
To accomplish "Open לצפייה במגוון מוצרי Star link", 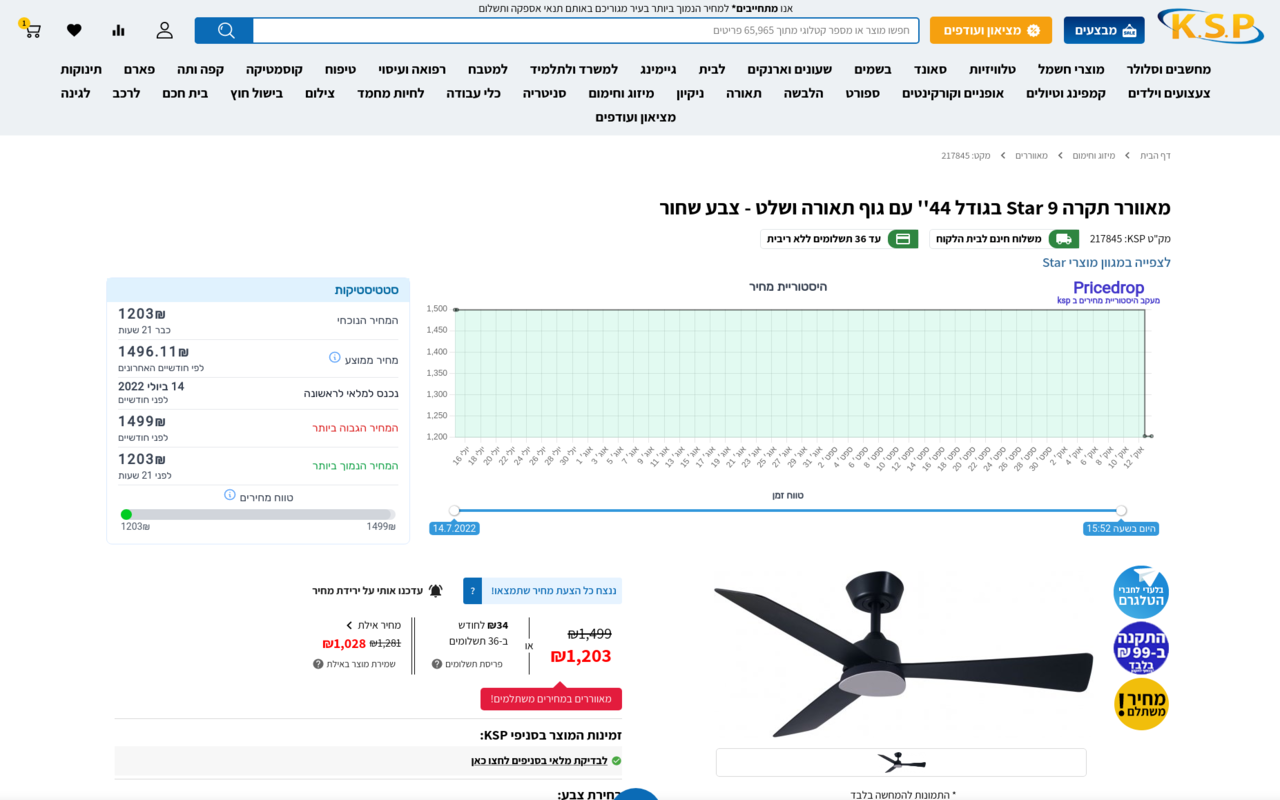I will pos(1106,262).
